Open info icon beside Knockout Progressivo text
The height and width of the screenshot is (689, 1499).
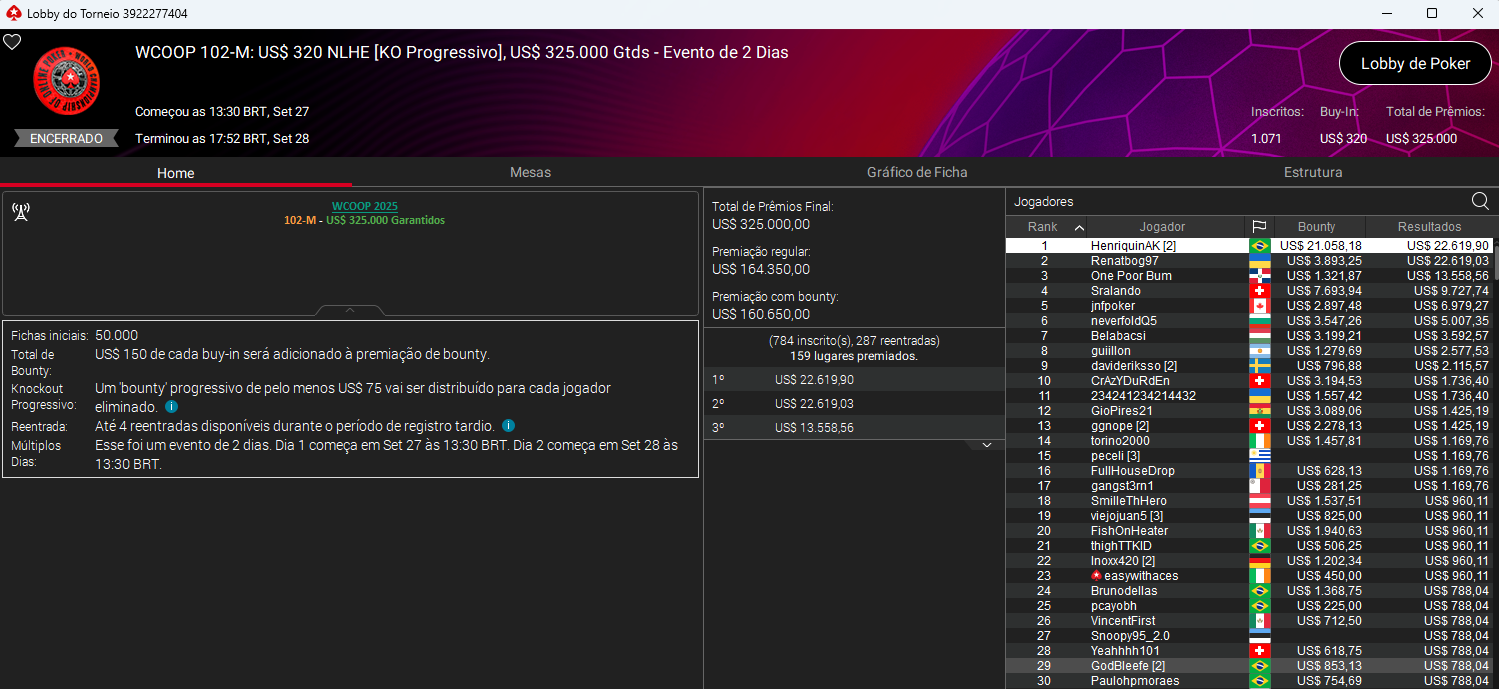click(171, 407)
